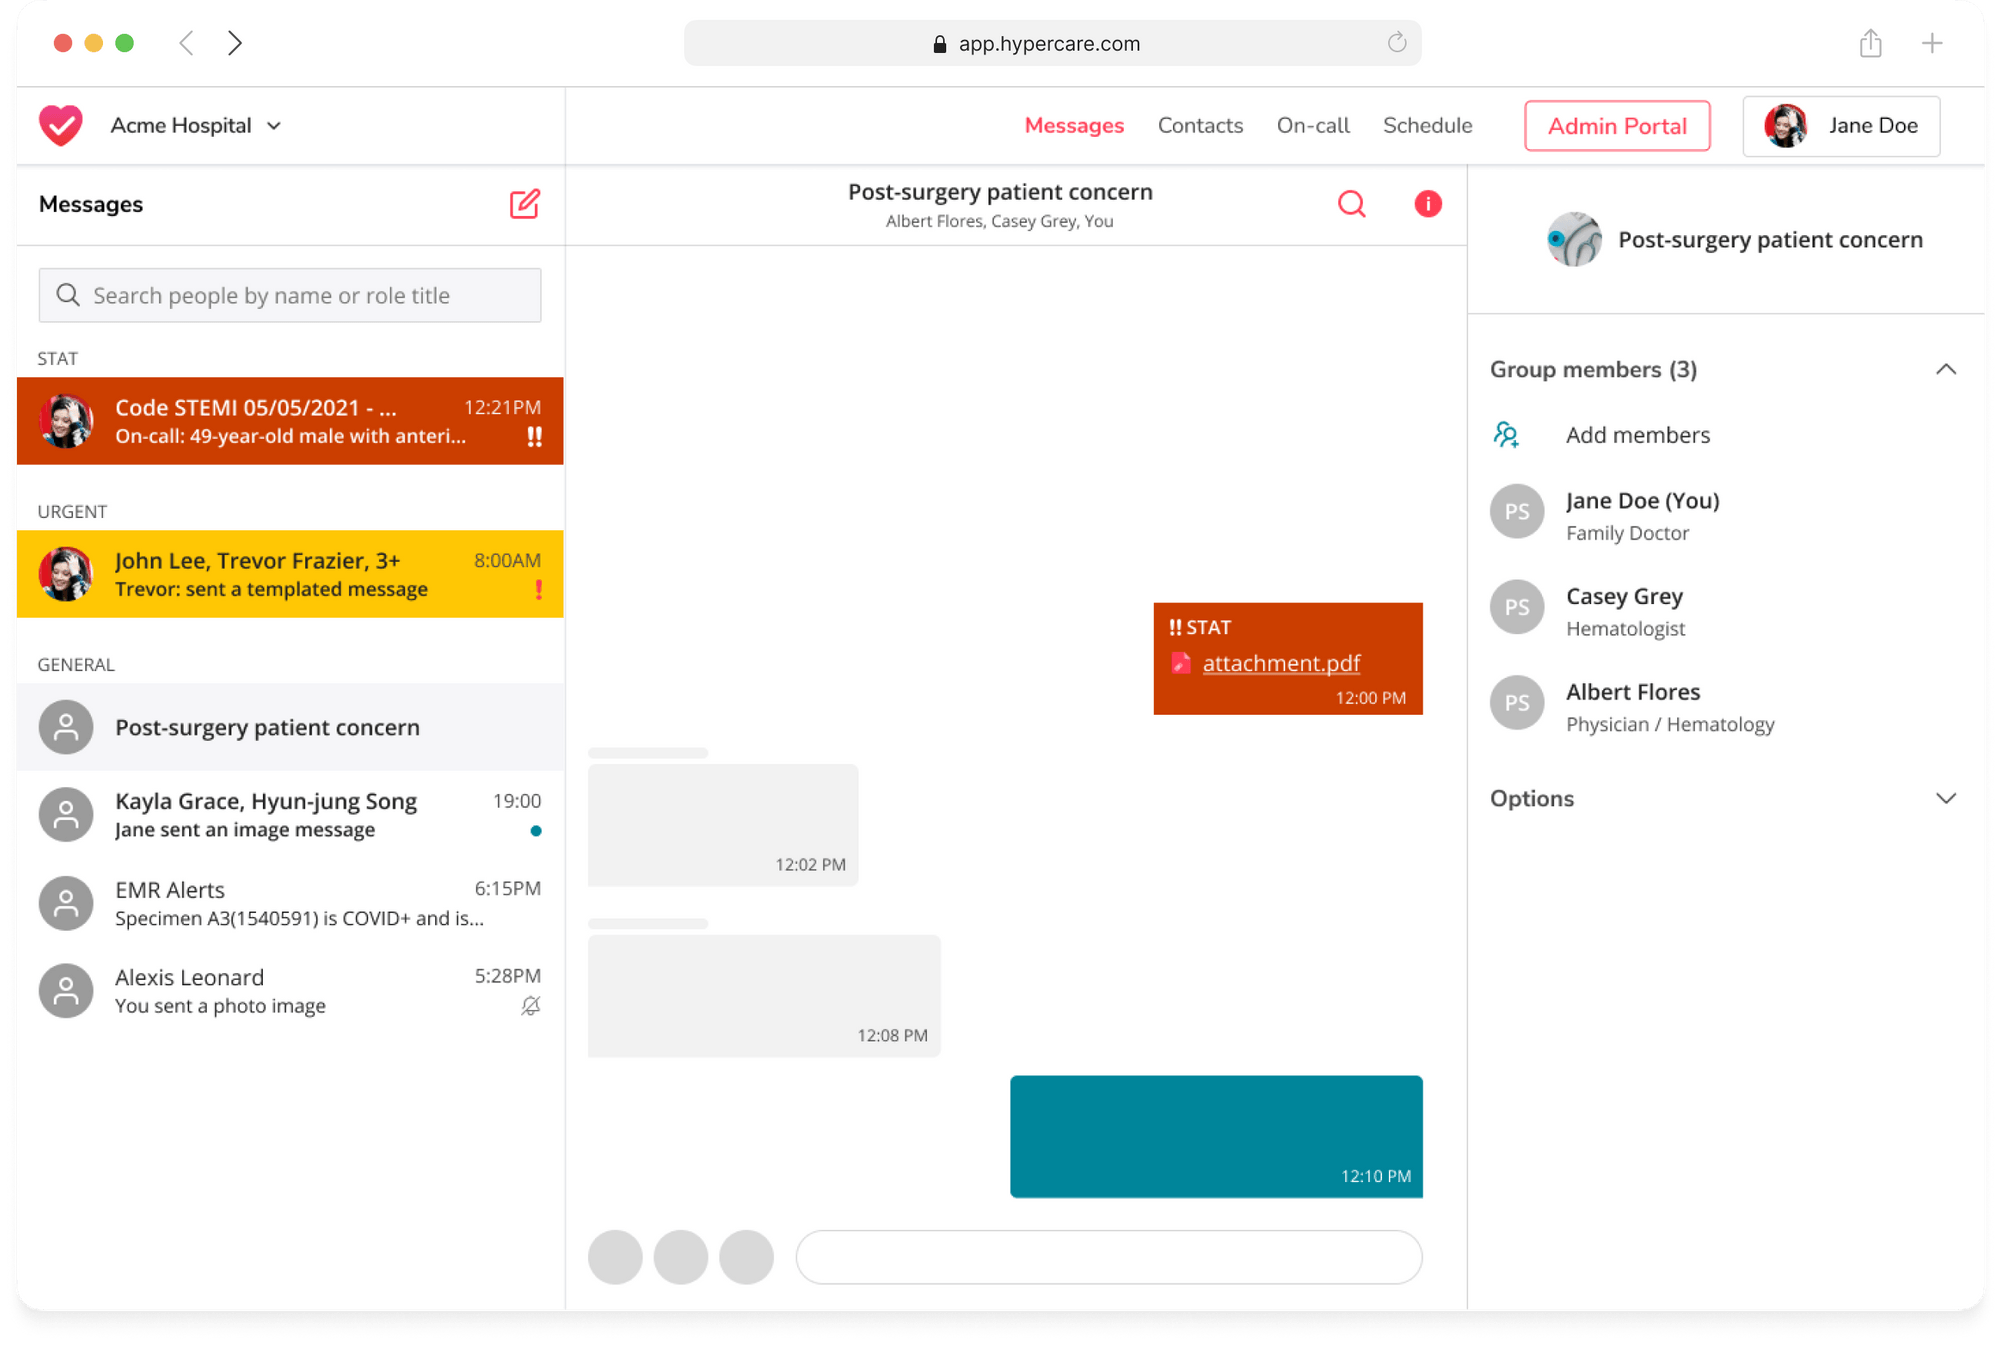Open the attachment.pdf link
The height and width of the screenshot is (1345, 2000).
[x=1281, y=663]
